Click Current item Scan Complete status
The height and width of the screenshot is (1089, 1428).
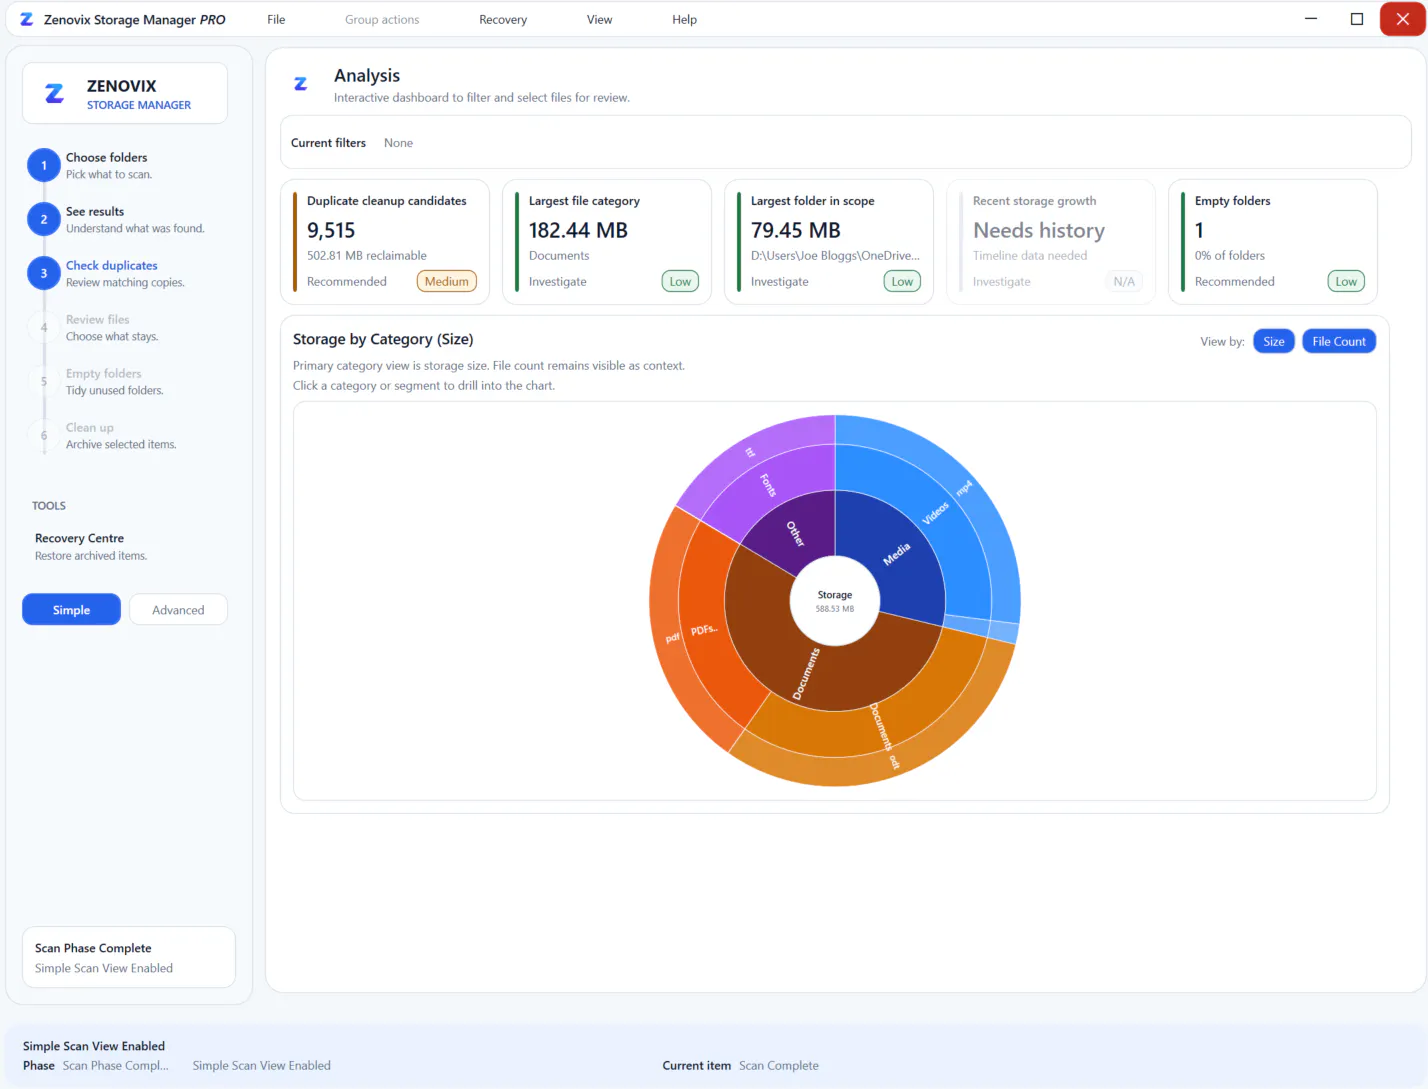pos(740,1066)
